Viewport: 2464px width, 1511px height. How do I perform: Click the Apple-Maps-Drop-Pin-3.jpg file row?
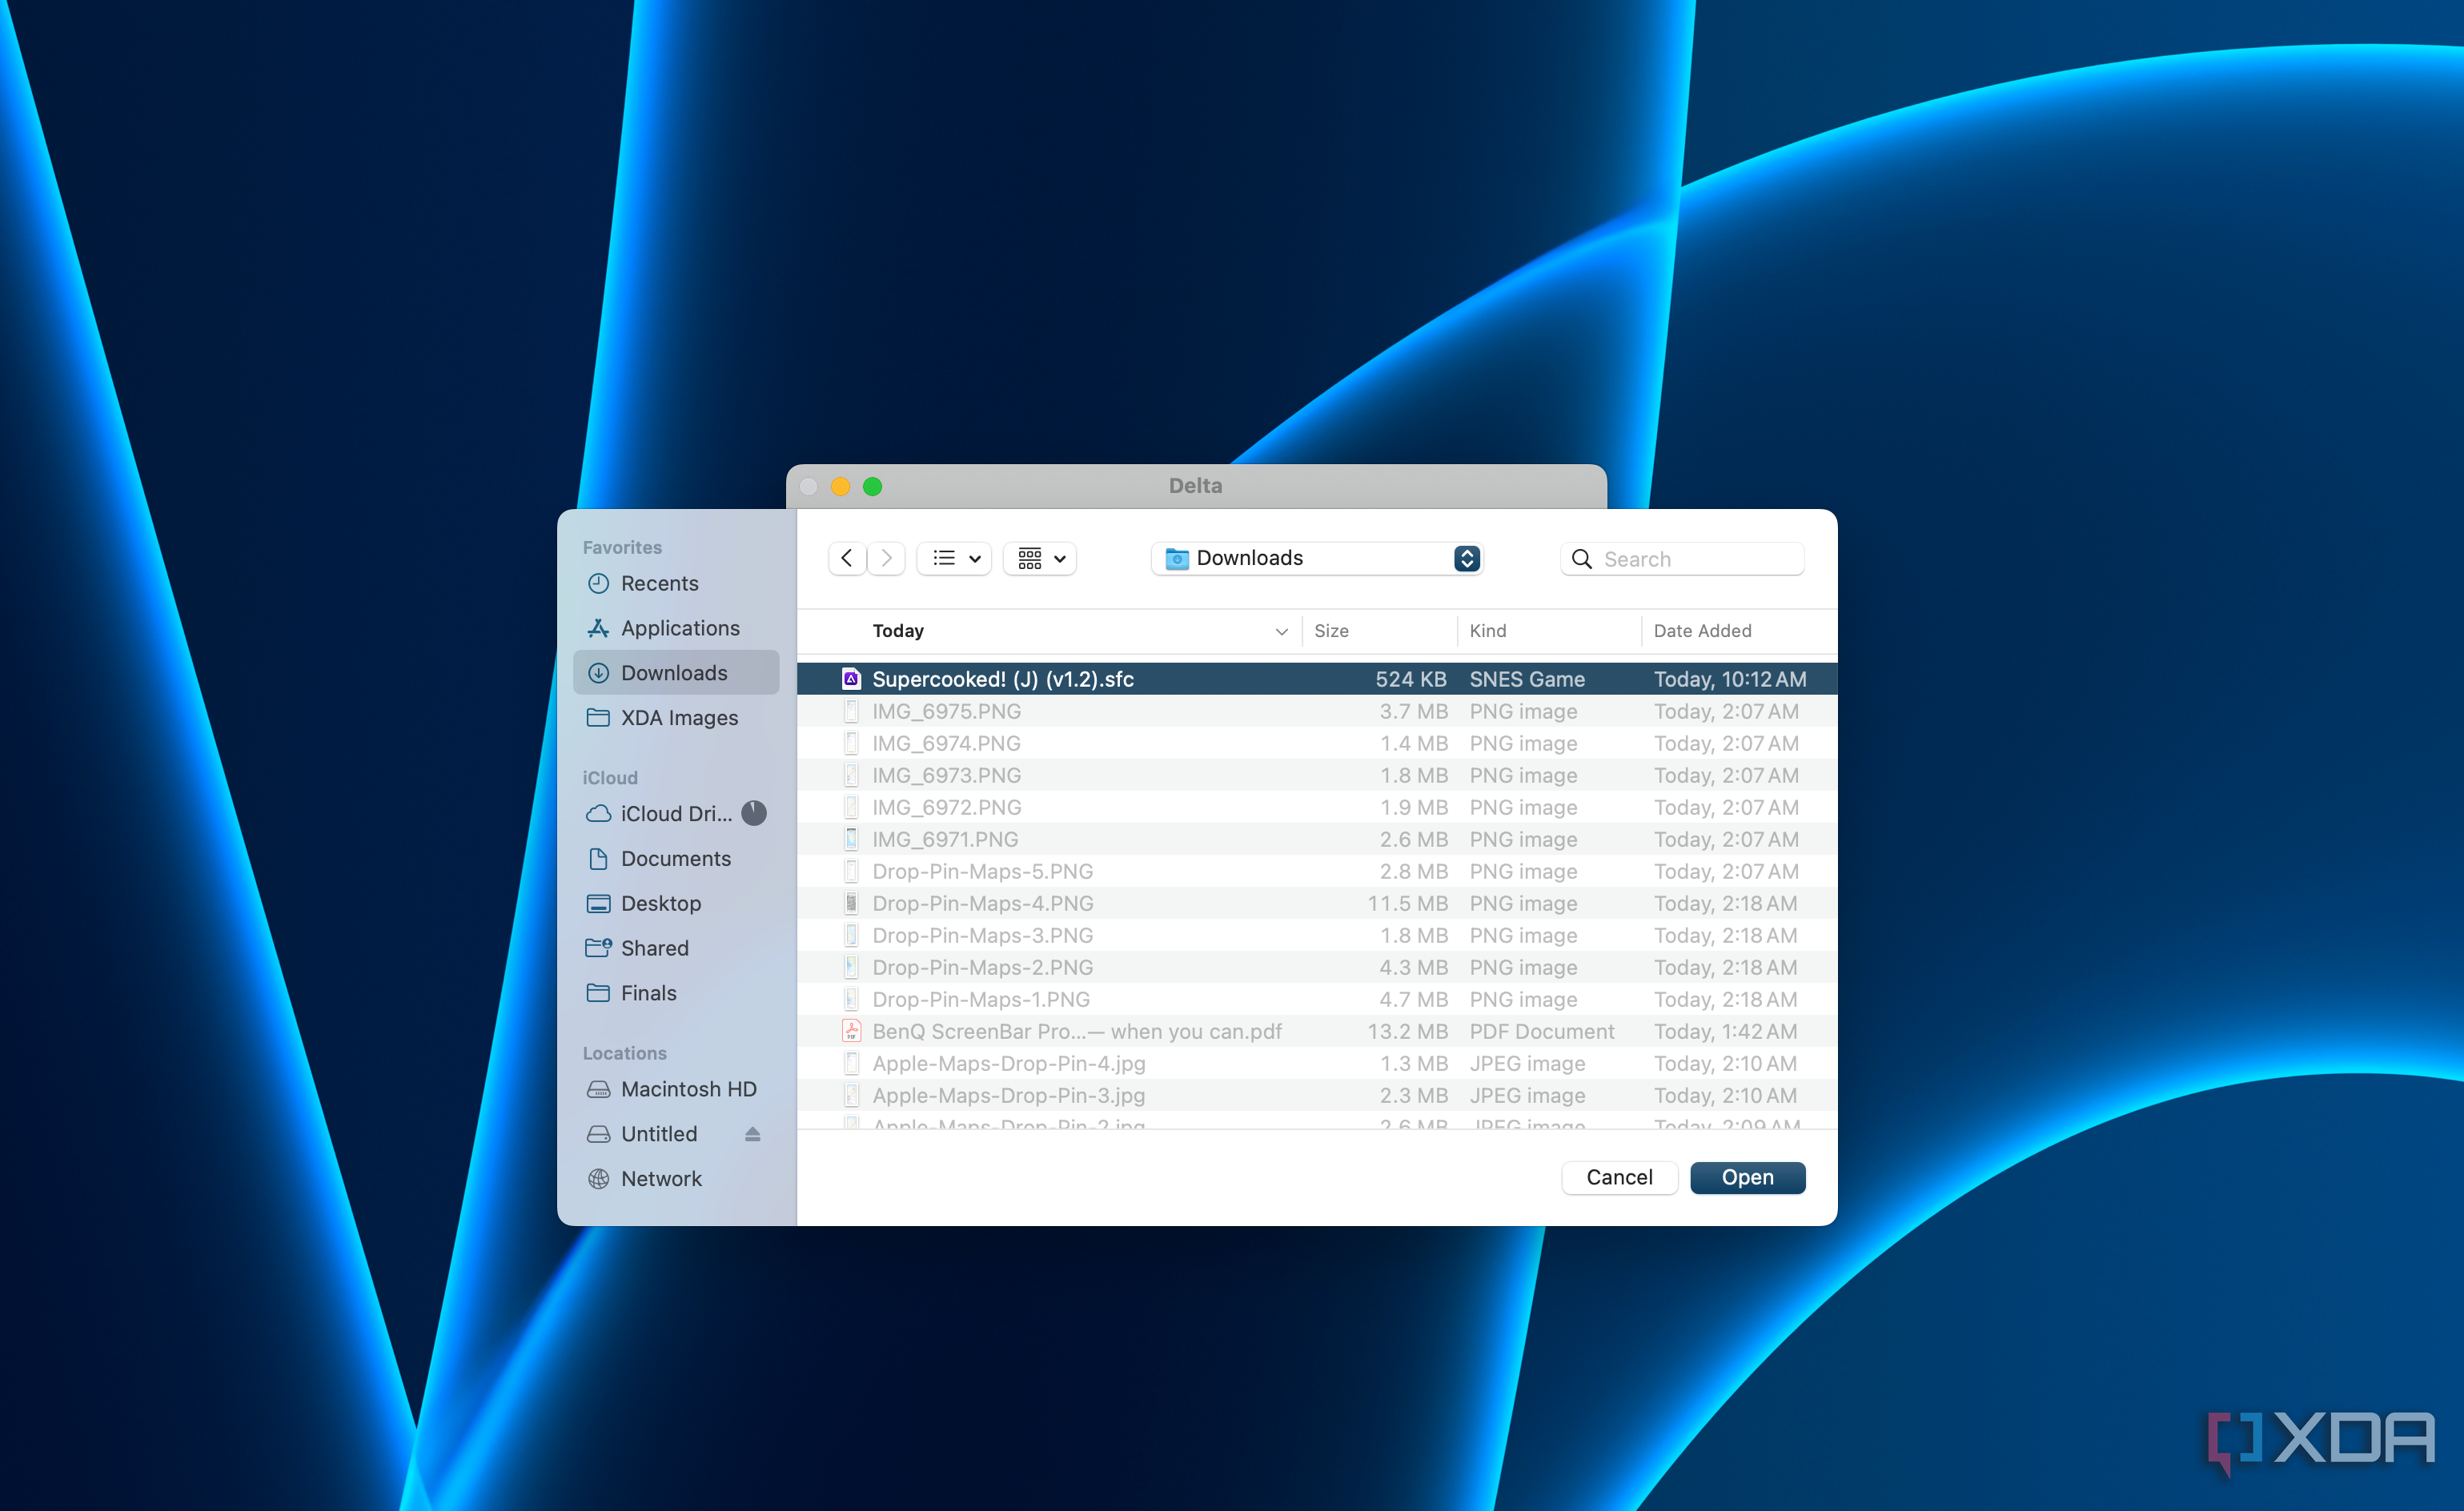point(1317,1095)
